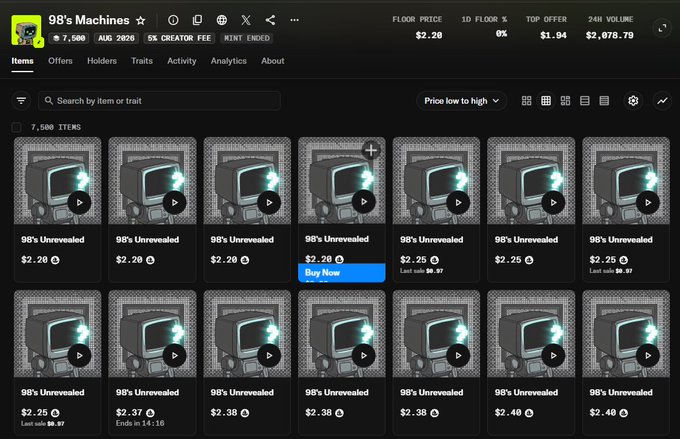Screen dimensions: 680x439
Task: Click the 24H volume value $2,078.79
Action: [x=609, y=35]
